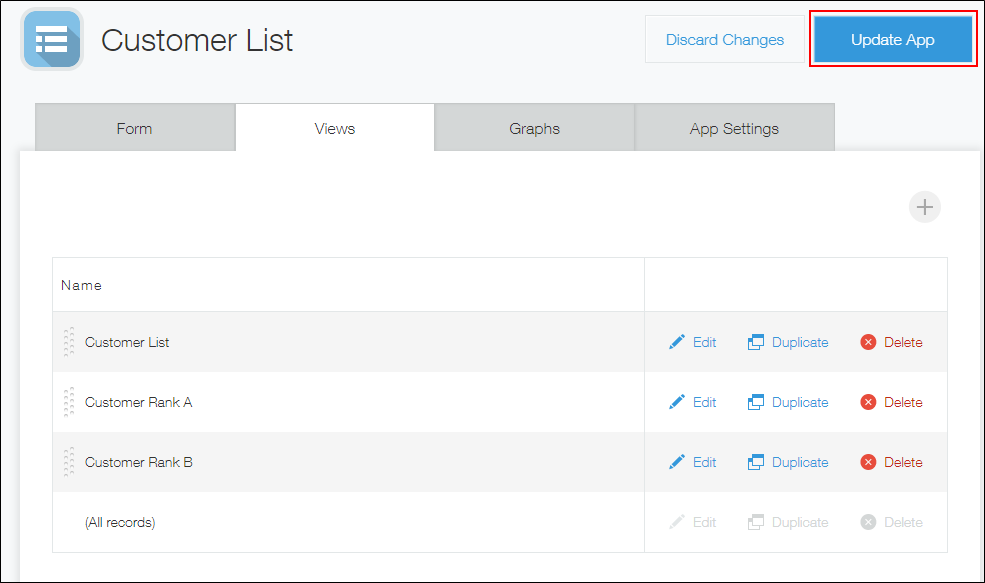Screen dimensions: 985x583
Task: Grab the drag handle beside Customer List
Action: pos(68,342)
